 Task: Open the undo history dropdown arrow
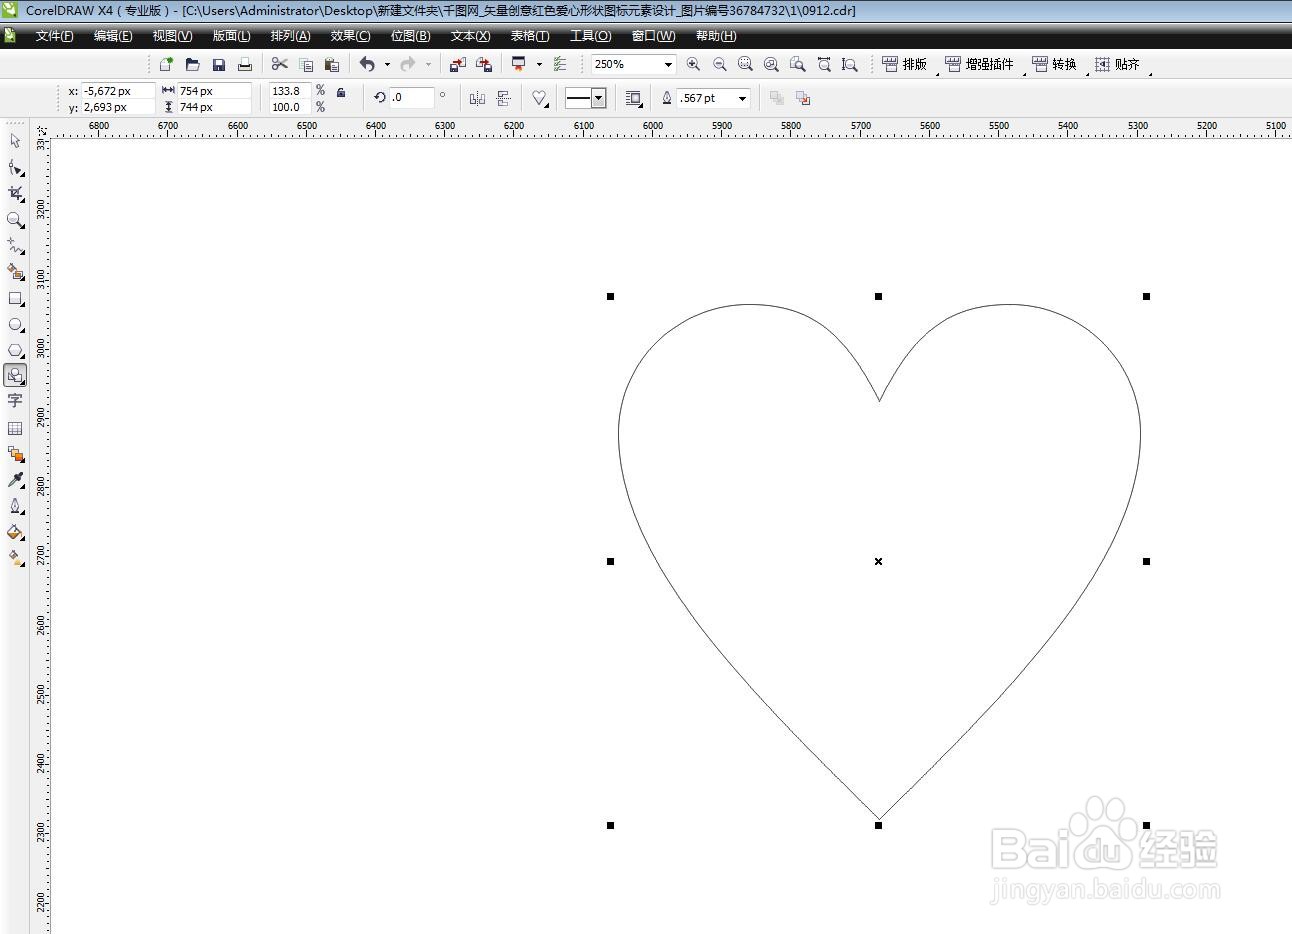(387, 64)
